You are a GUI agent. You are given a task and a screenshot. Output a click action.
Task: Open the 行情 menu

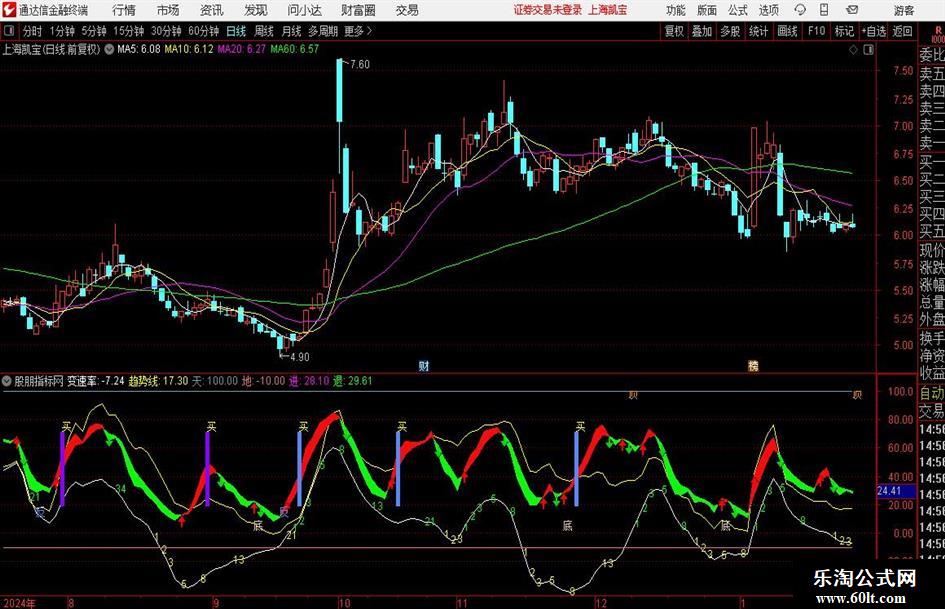click(x=124, y=10)
